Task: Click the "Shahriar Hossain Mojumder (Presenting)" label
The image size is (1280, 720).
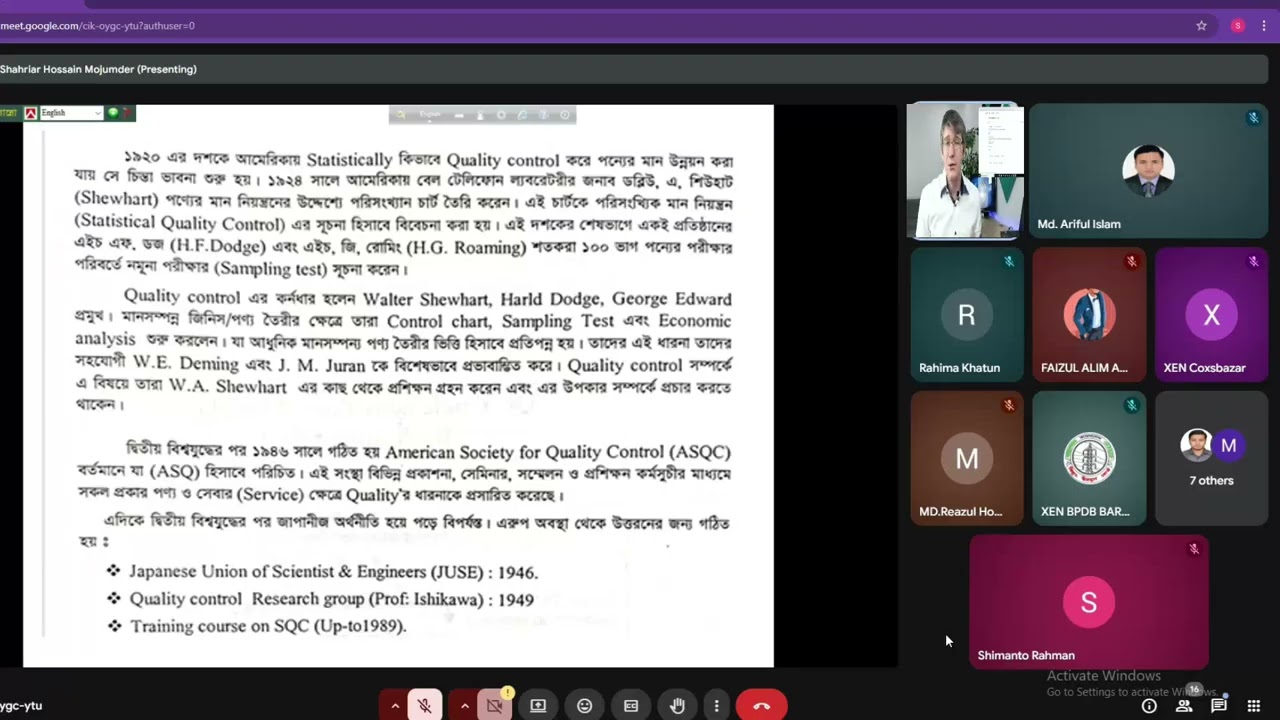Action: [x=98, y=69]
